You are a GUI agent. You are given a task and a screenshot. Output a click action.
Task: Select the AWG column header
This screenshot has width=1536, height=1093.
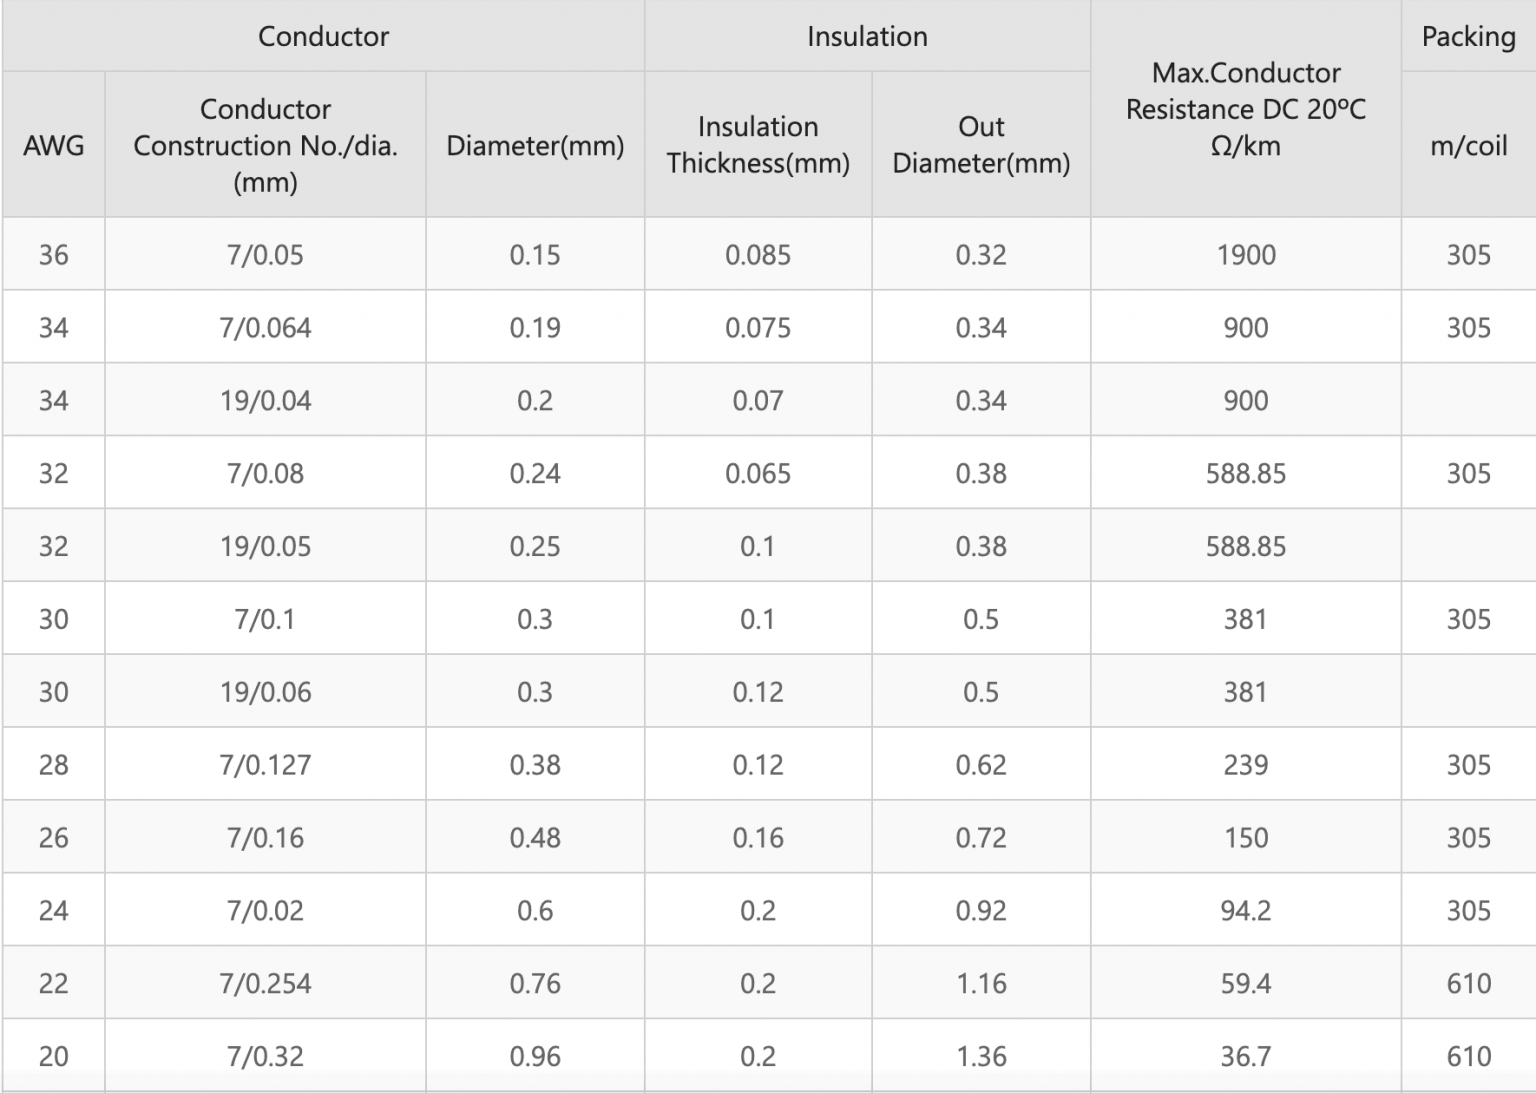click(x=53, y=146)
